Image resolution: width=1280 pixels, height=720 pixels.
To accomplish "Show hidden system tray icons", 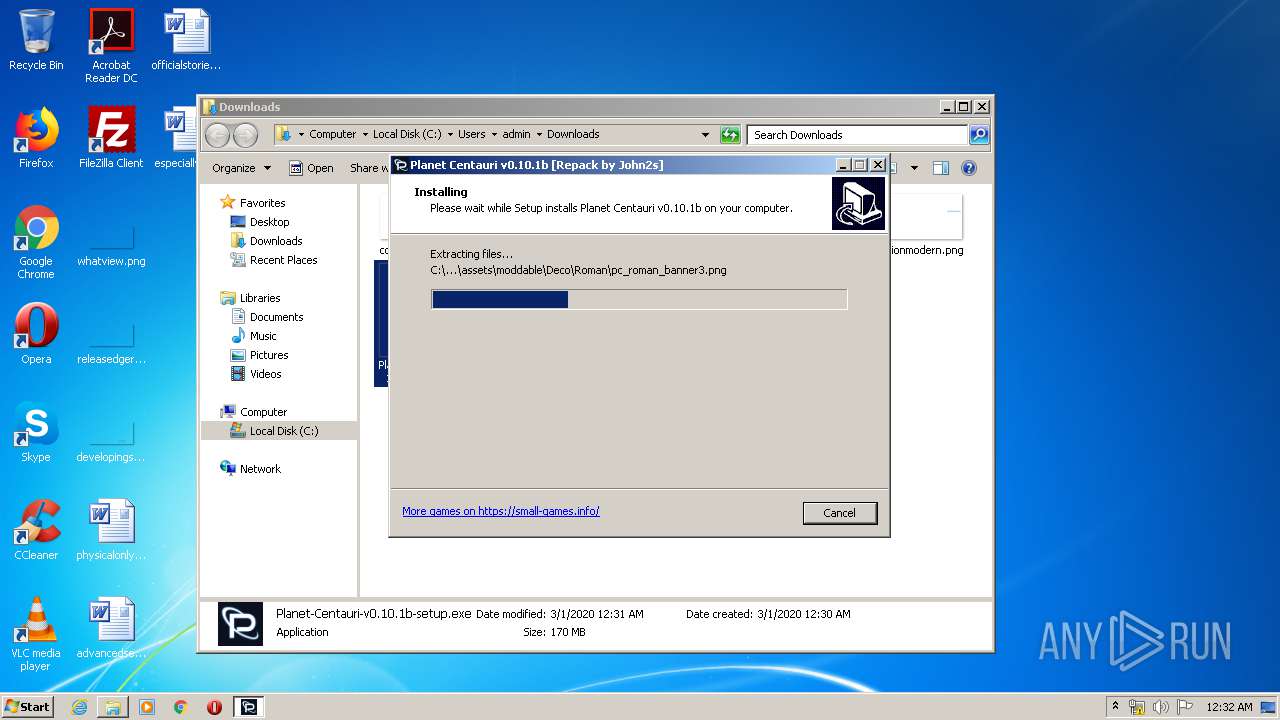I will pos(1115,707).
